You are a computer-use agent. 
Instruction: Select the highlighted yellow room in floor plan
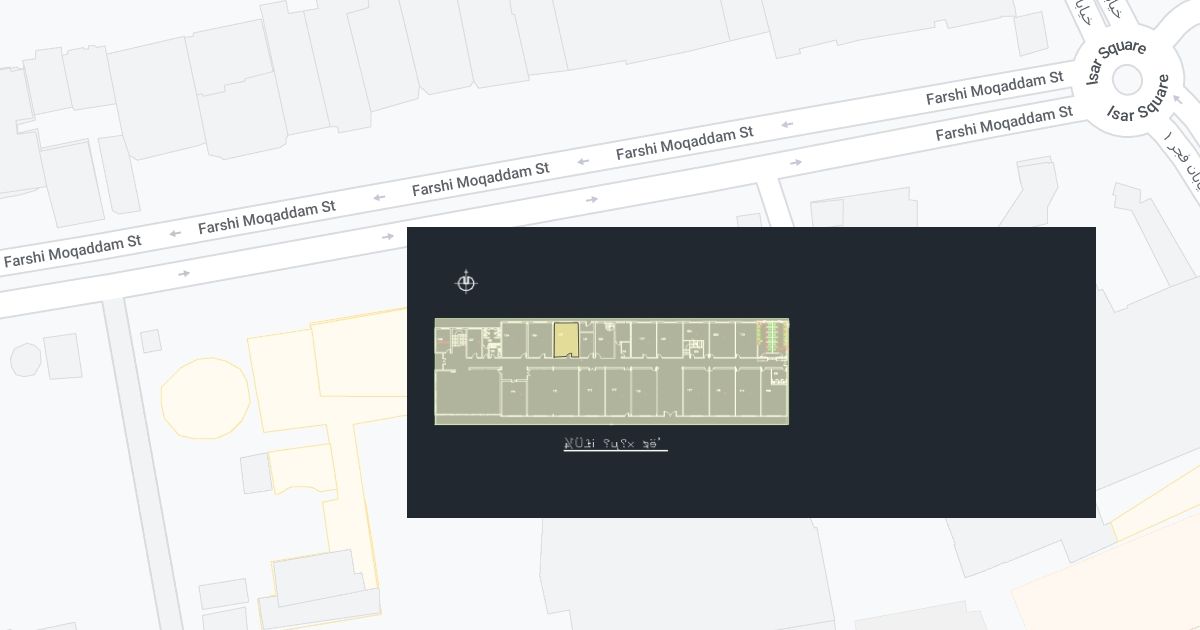pyautogui.click(x=566, y=340)
